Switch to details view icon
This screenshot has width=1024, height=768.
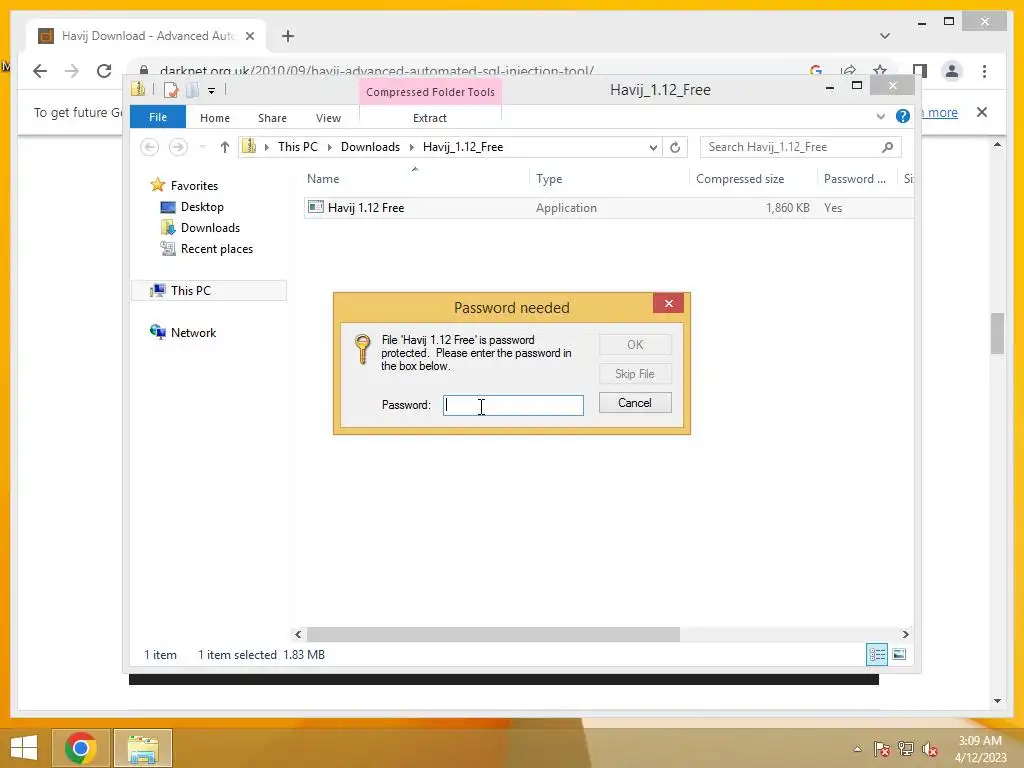(x=877, y=654)
